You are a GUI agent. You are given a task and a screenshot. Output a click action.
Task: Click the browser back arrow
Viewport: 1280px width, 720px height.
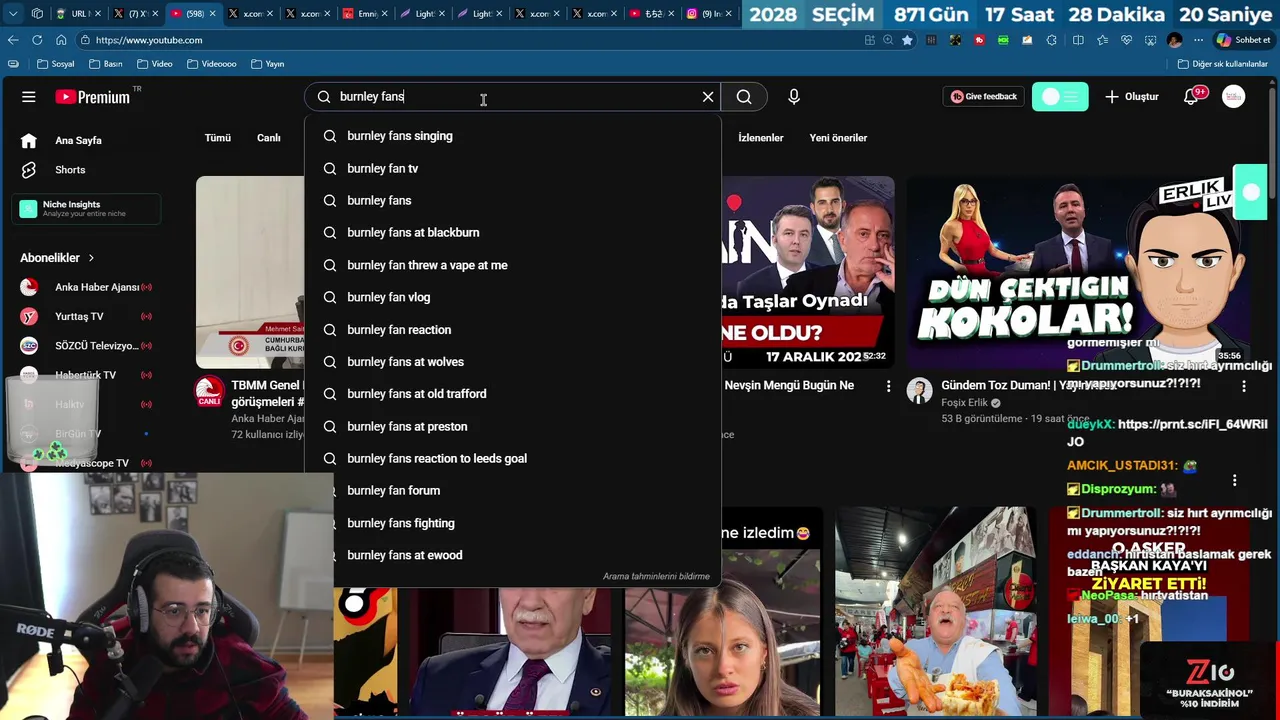(13, 40)
